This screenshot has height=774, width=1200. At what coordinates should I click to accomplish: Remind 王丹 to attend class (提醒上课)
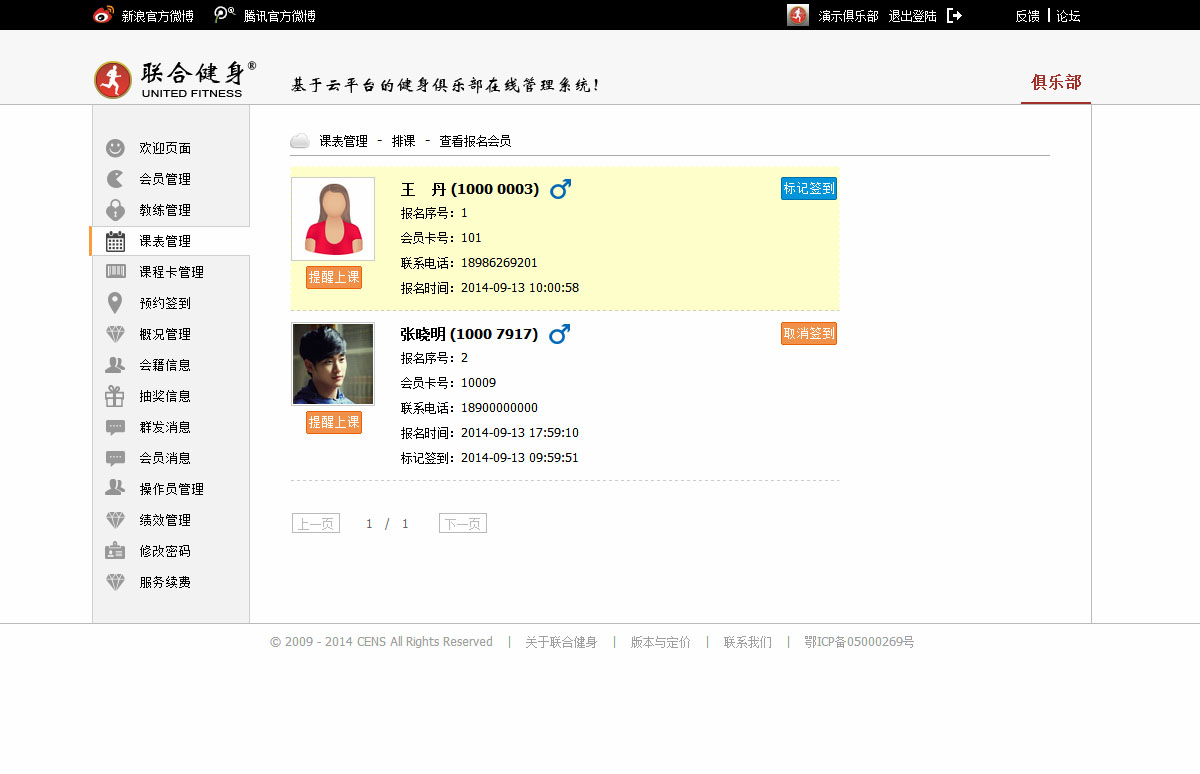click(x=333, y=277)
